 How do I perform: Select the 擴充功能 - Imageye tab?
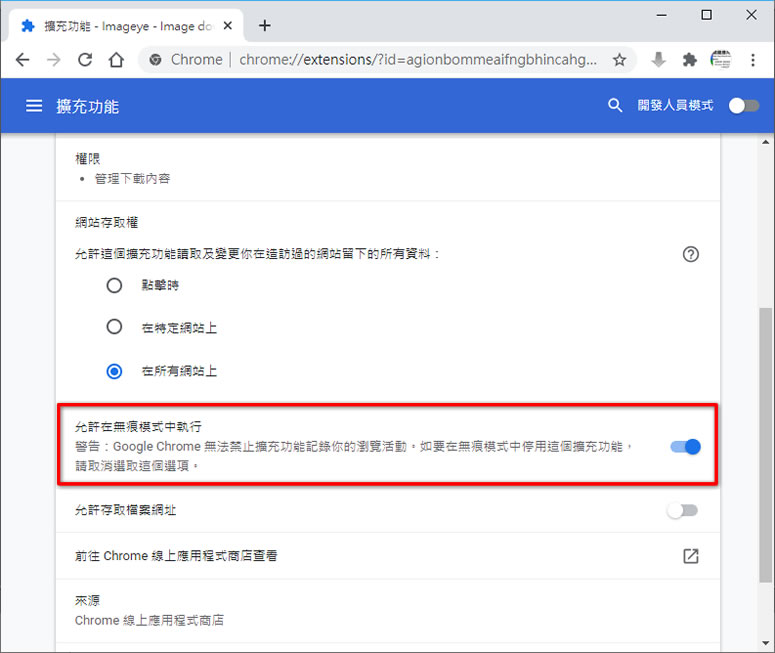pyautogui.click(x=124, y=26)
